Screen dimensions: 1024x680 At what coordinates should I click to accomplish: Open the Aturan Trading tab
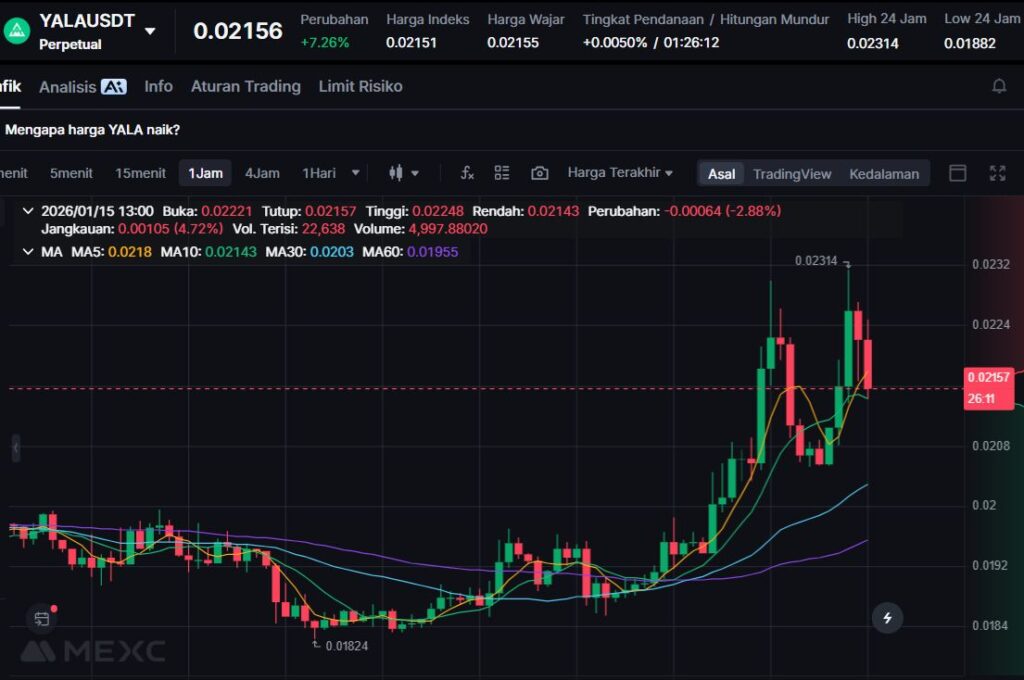(x=245, y=87)
